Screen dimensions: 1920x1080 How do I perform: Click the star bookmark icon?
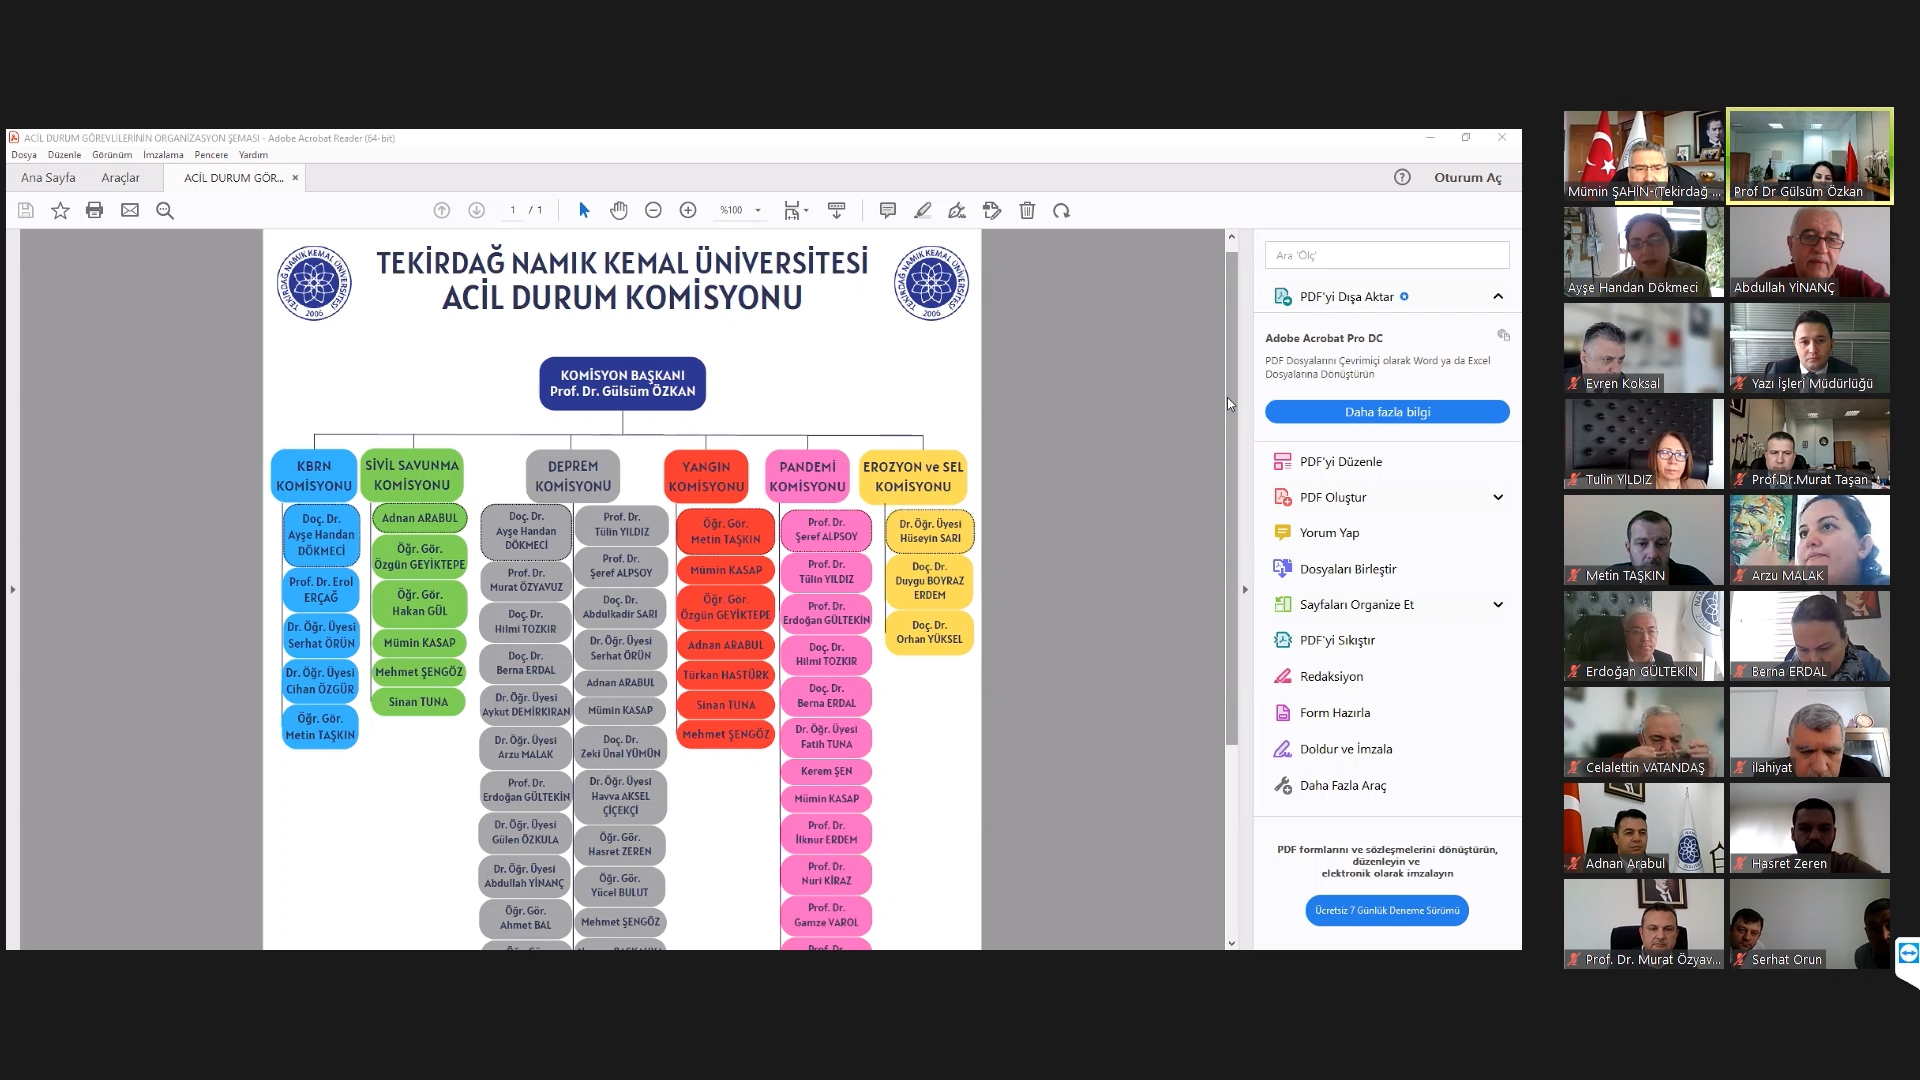60,210
